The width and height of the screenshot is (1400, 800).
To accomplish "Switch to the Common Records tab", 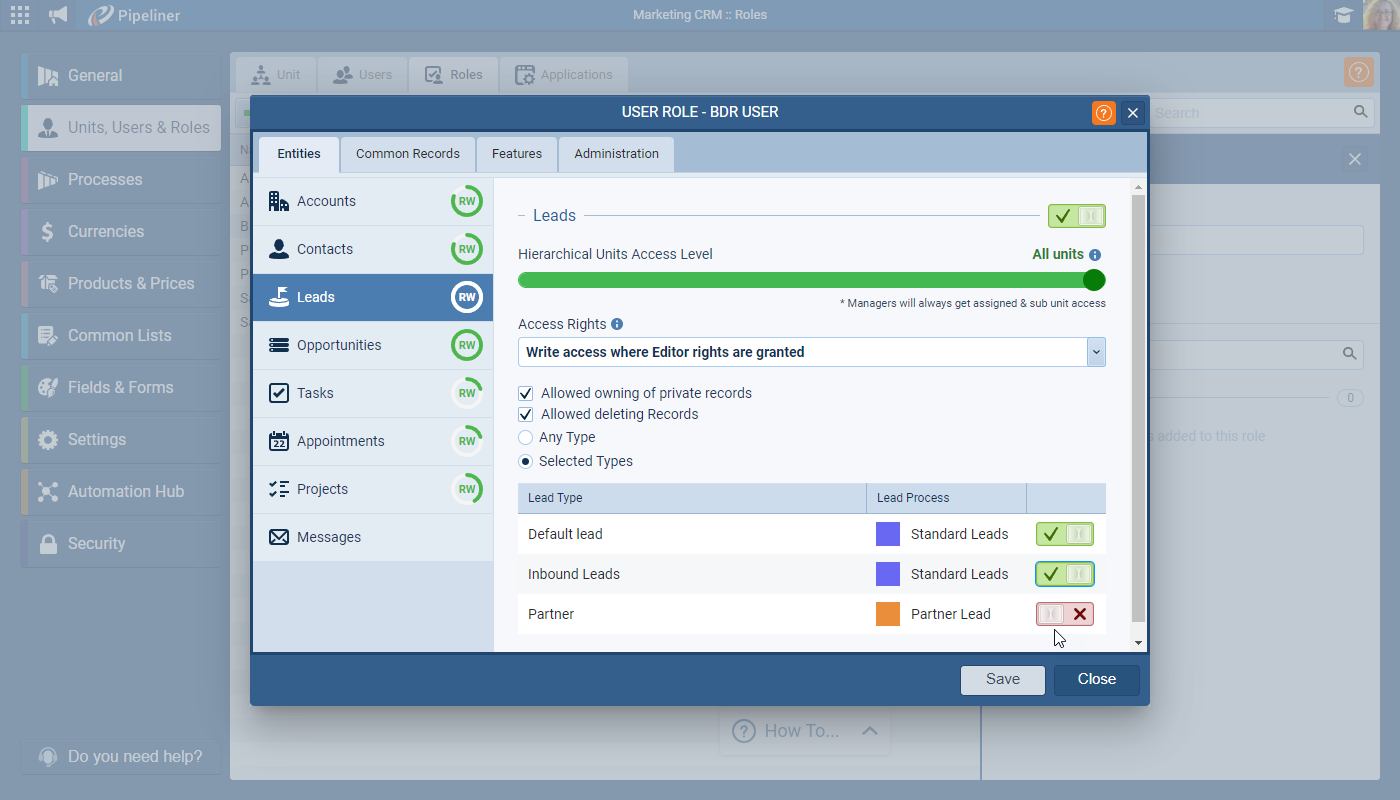I will [407, 154].
